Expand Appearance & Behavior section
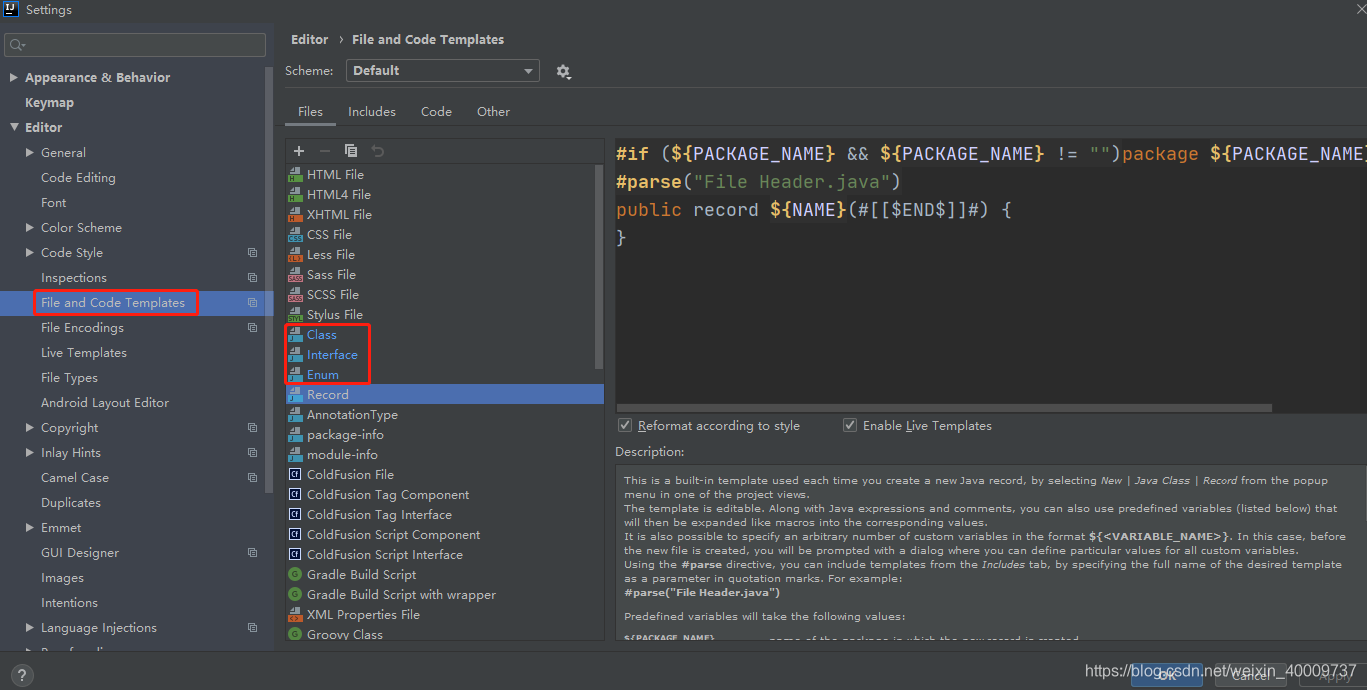This screenshot has width=1367, height=690. pos(14,78)
